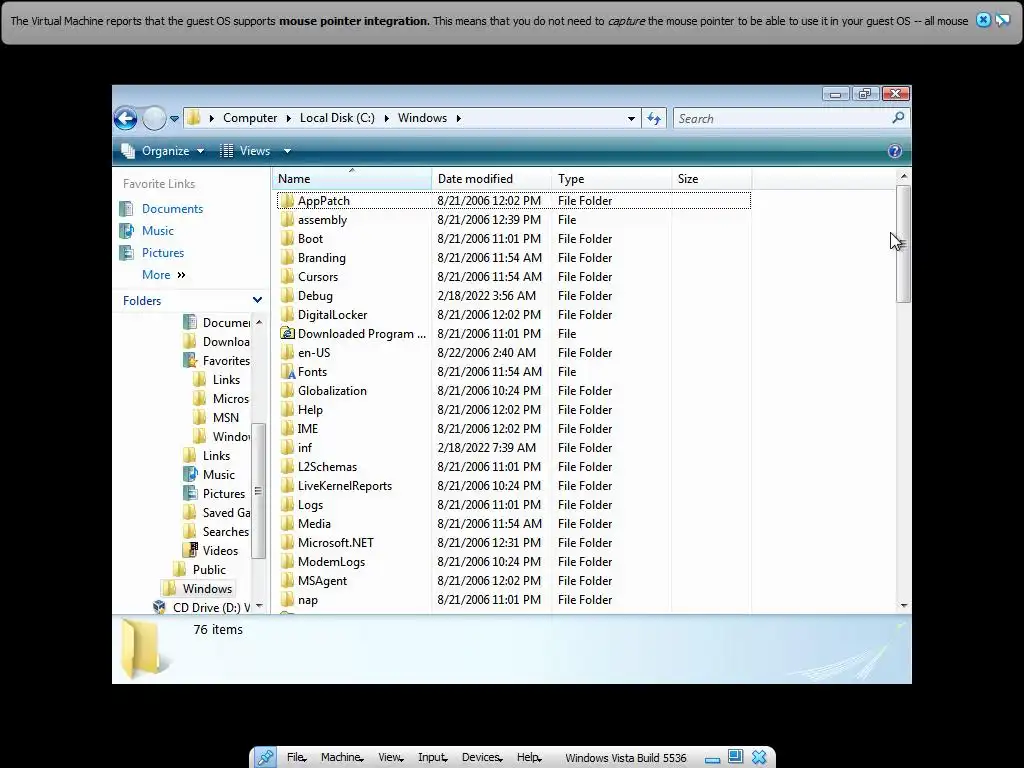This screenshot has width=1024, height=768.
Task: Select MSN in the folder tree
Action: click(x=225, y=417)
